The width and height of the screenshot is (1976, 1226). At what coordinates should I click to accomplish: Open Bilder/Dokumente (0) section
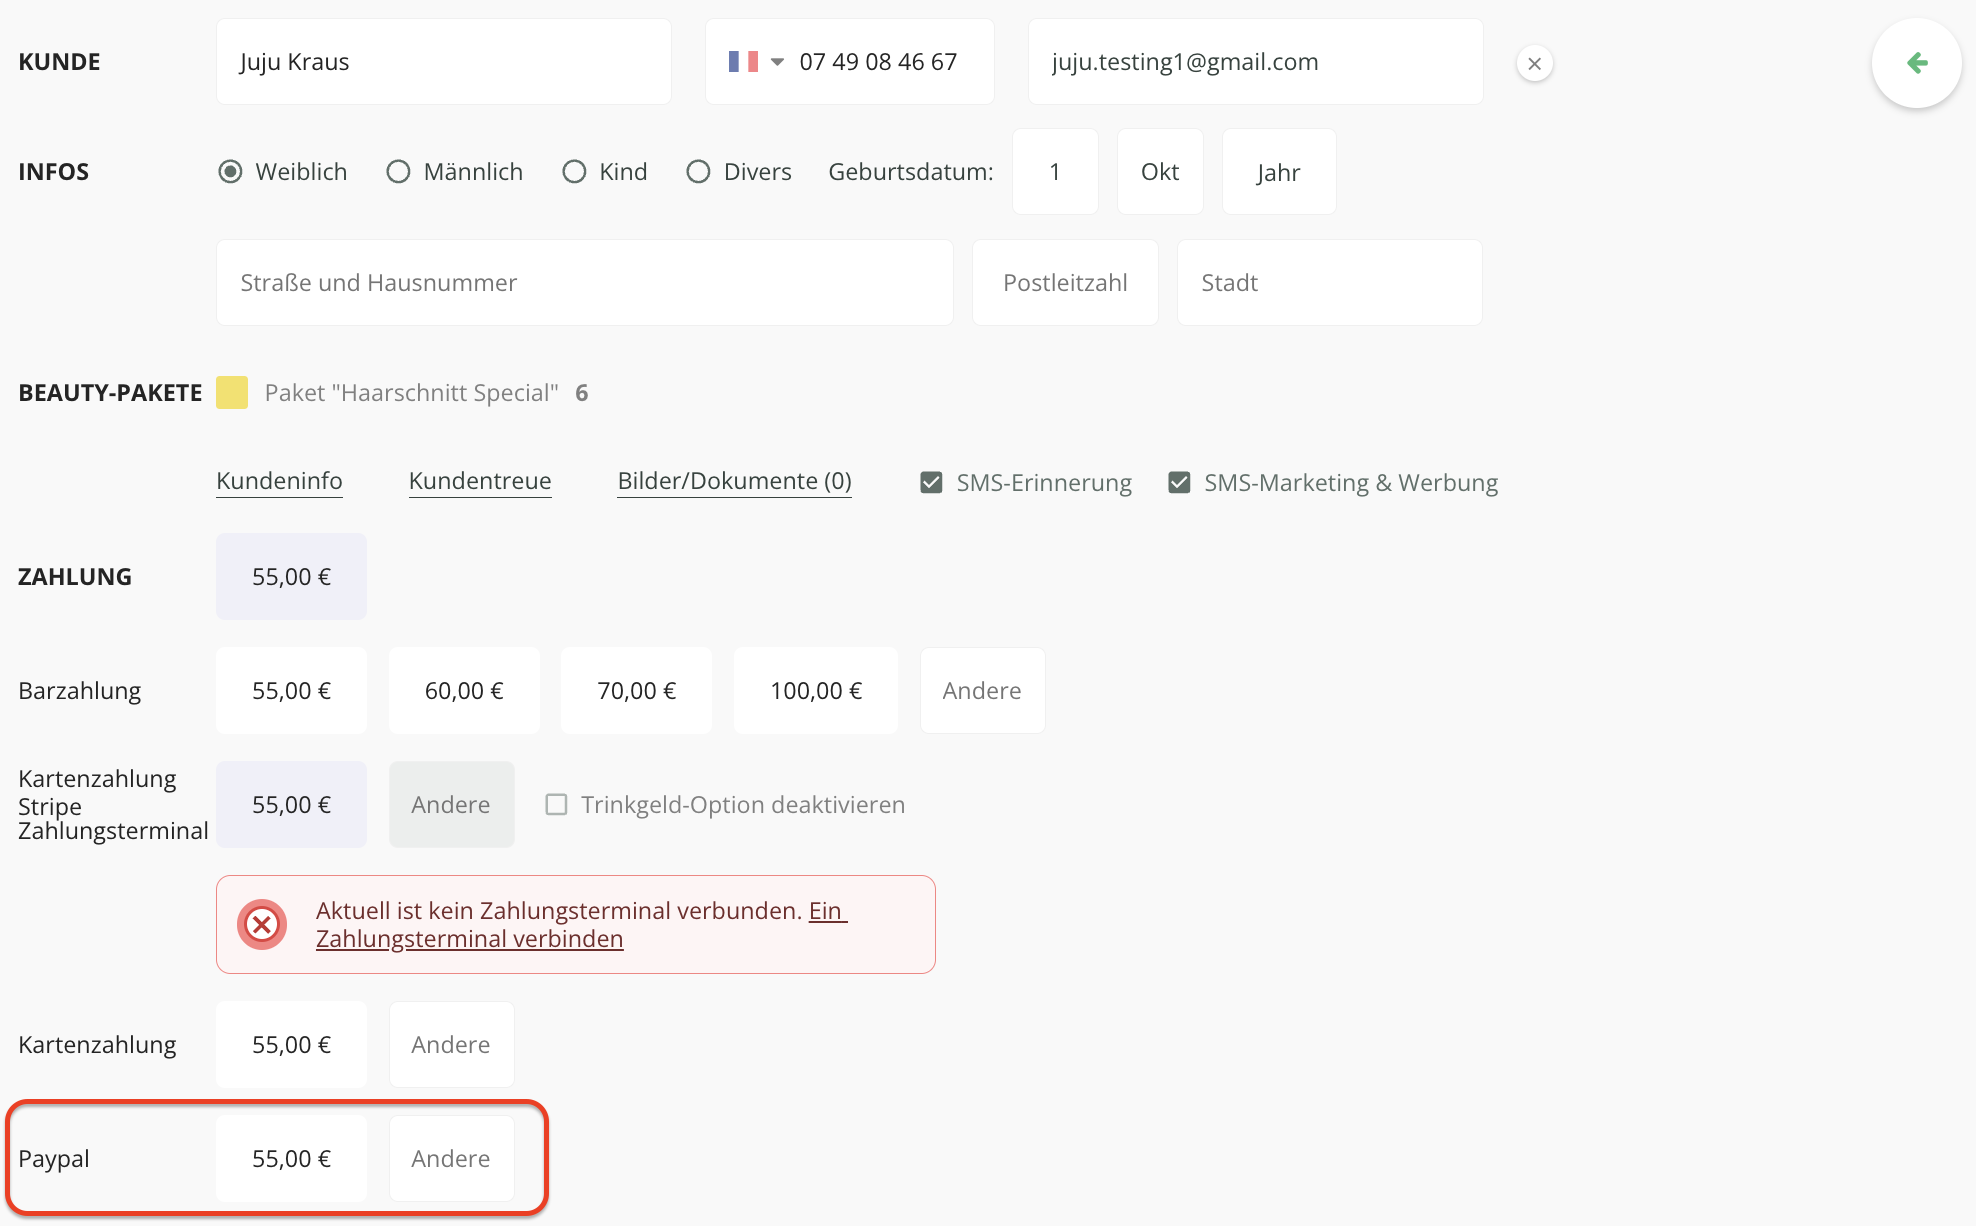coord(734,481)
